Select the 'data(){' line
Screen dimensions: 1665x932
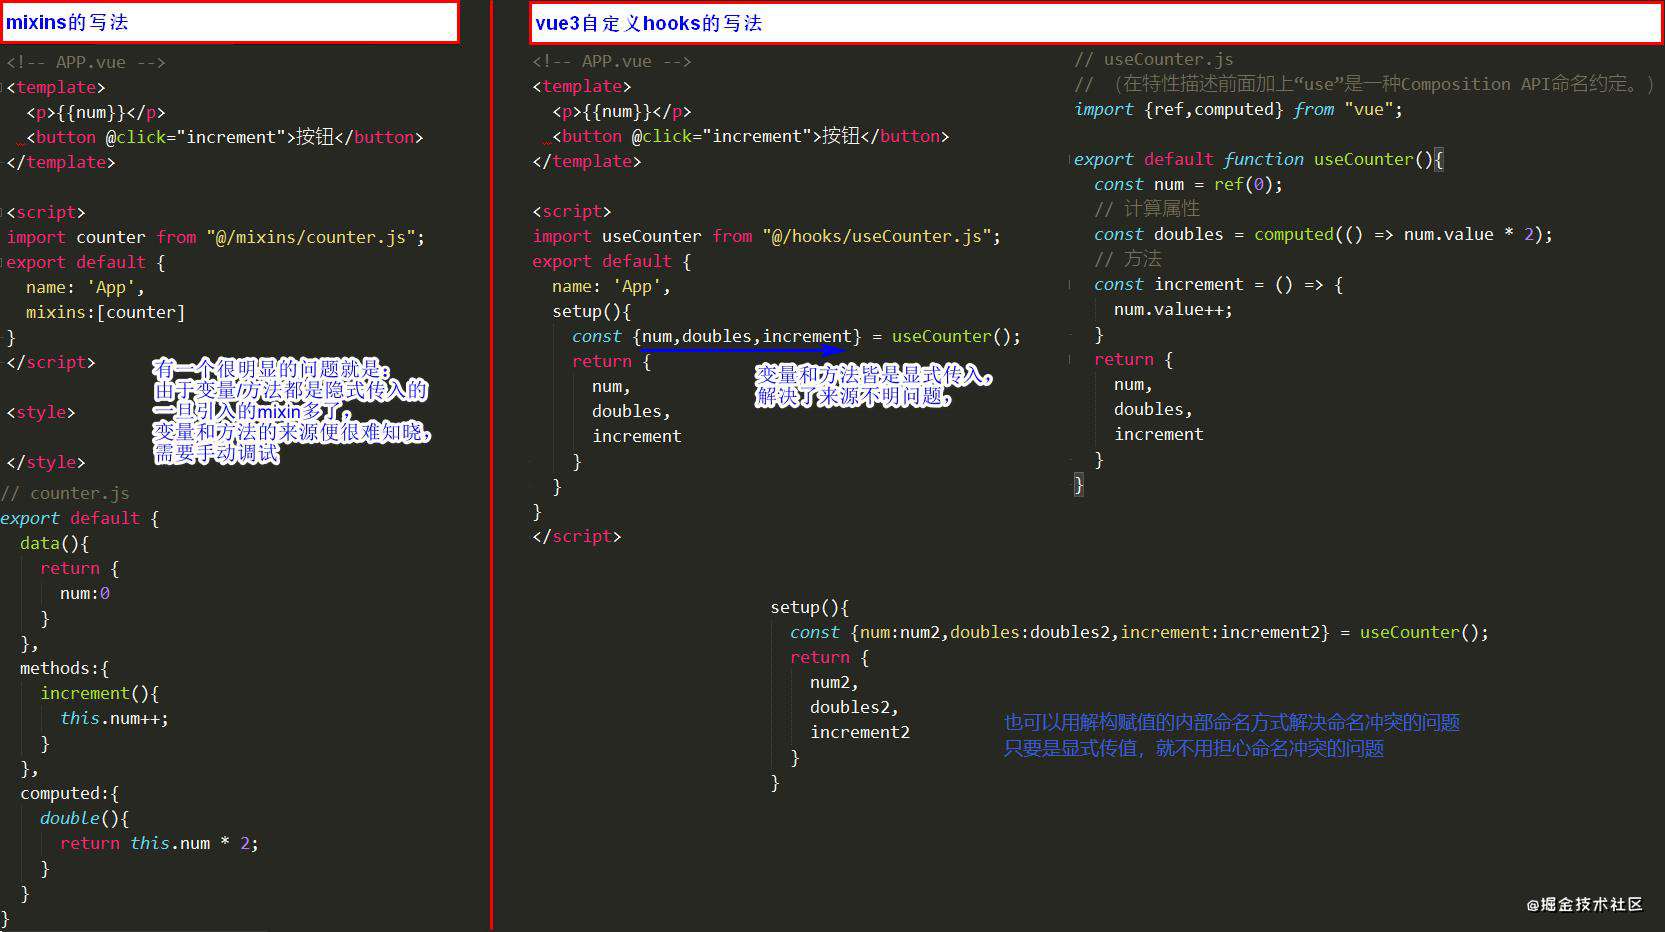(x=55, y=543)
